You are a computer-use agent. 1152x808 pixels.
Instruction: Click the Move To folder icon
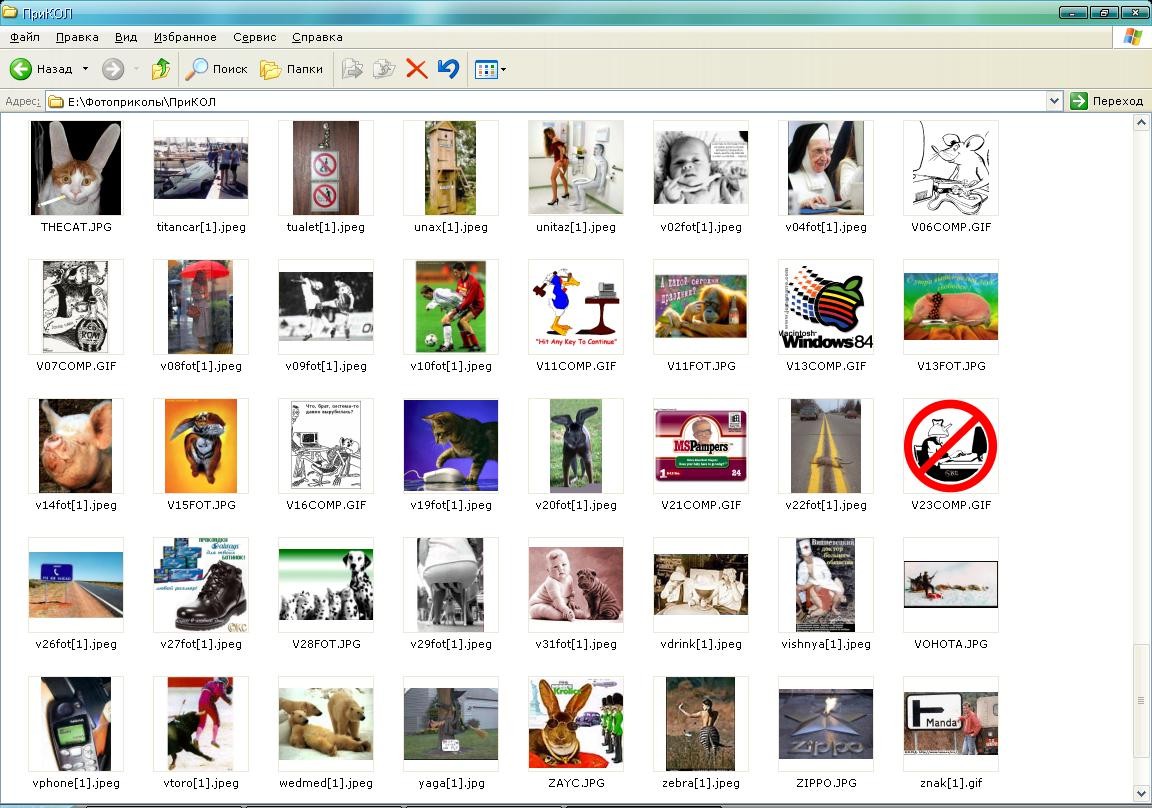click(x=352, y=69)
